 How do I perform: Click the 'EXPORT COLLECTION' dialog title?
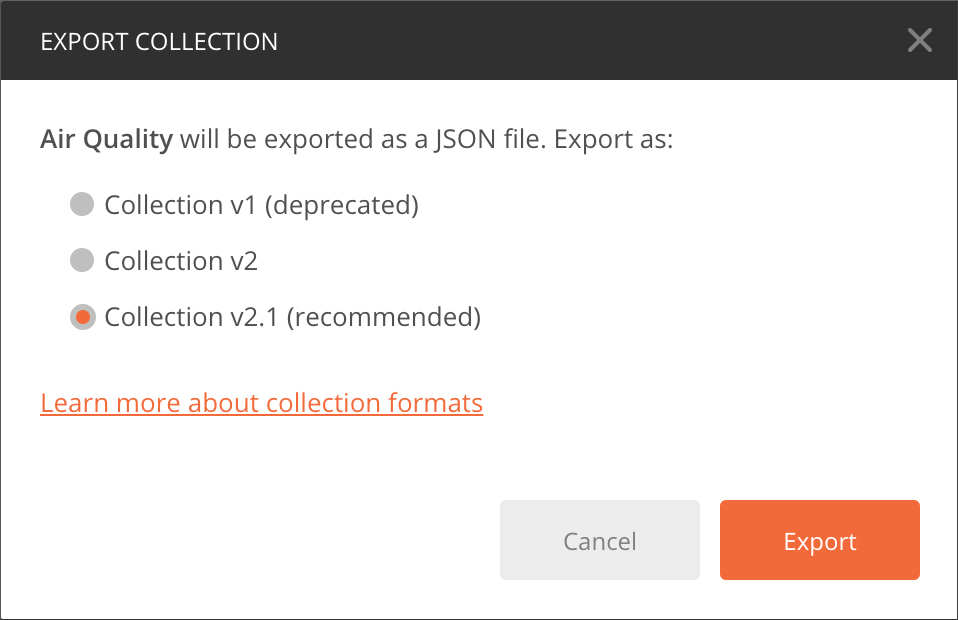159,42
